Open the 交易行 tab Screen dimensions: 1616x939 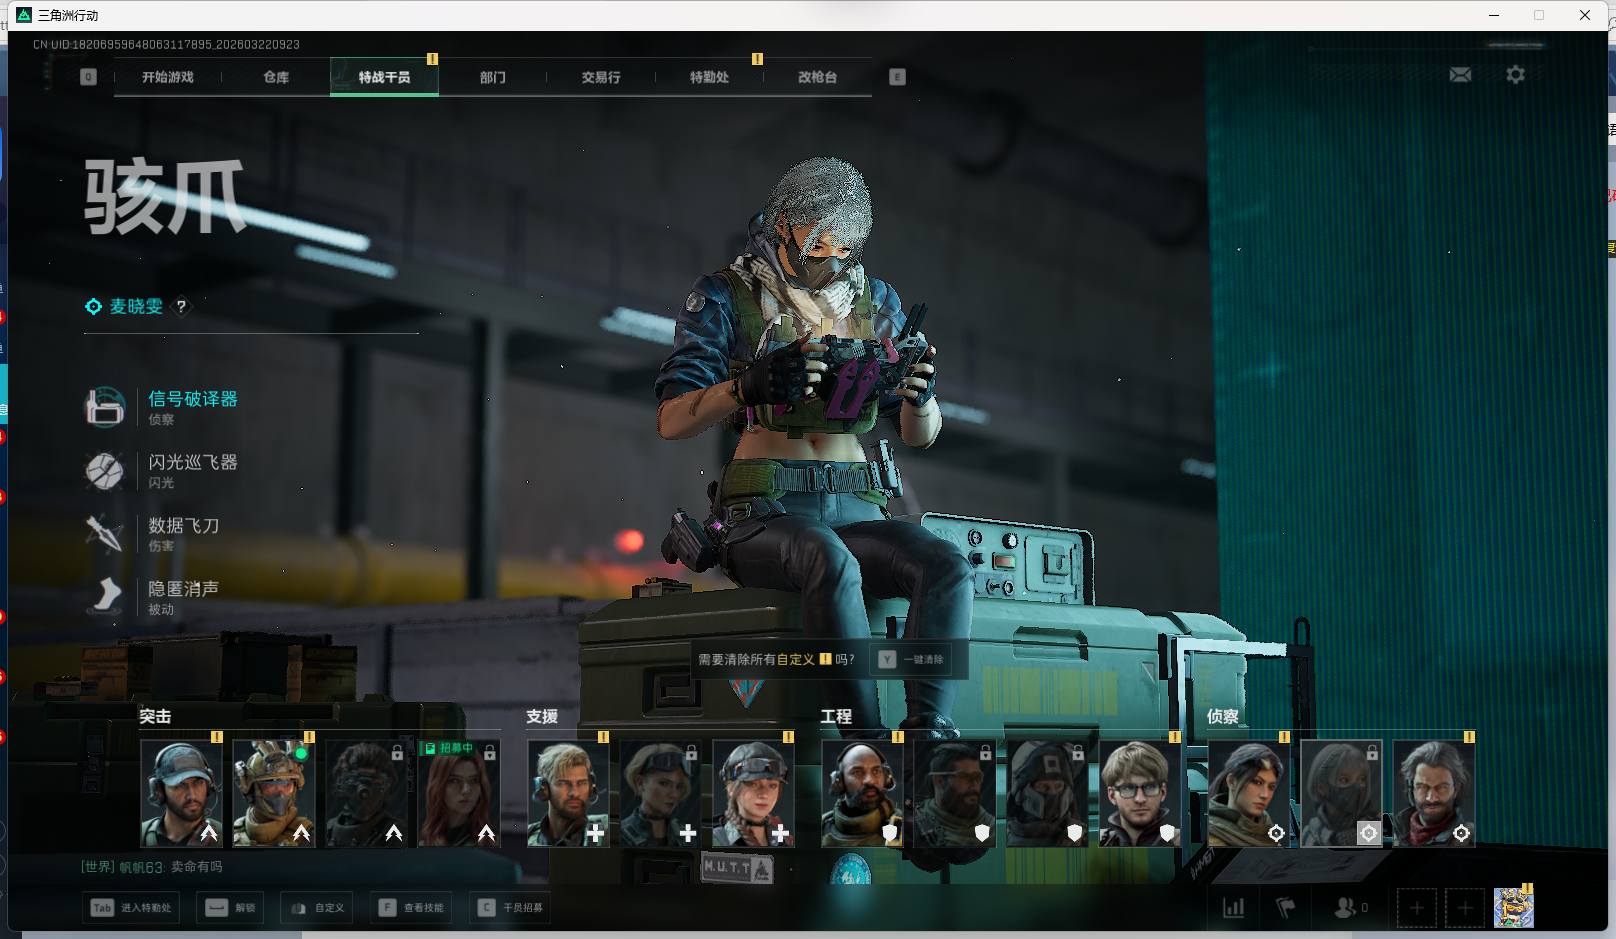pos(601,77)
